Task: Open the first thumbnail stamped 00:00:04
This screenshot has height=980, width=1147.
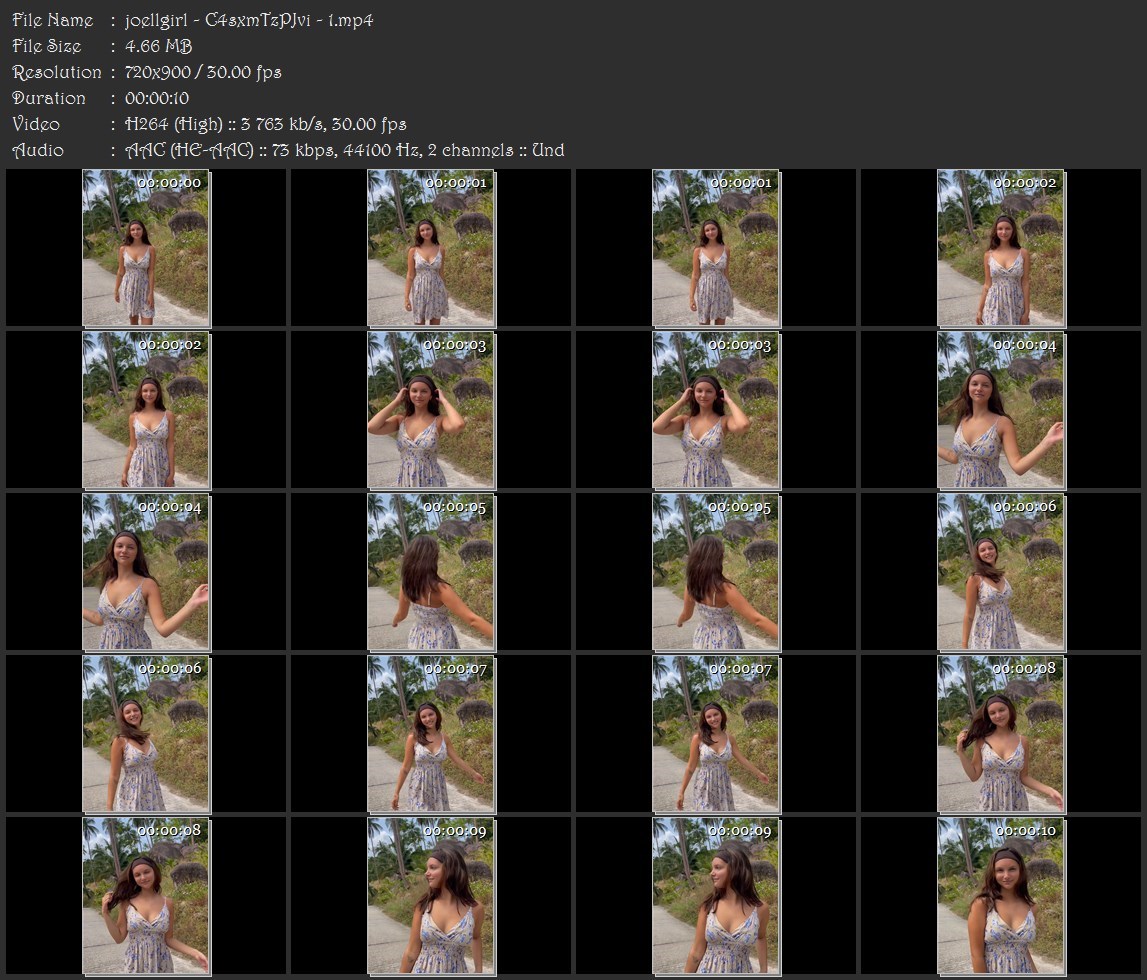Action: pyautogui.click(x=1001, y=410)
